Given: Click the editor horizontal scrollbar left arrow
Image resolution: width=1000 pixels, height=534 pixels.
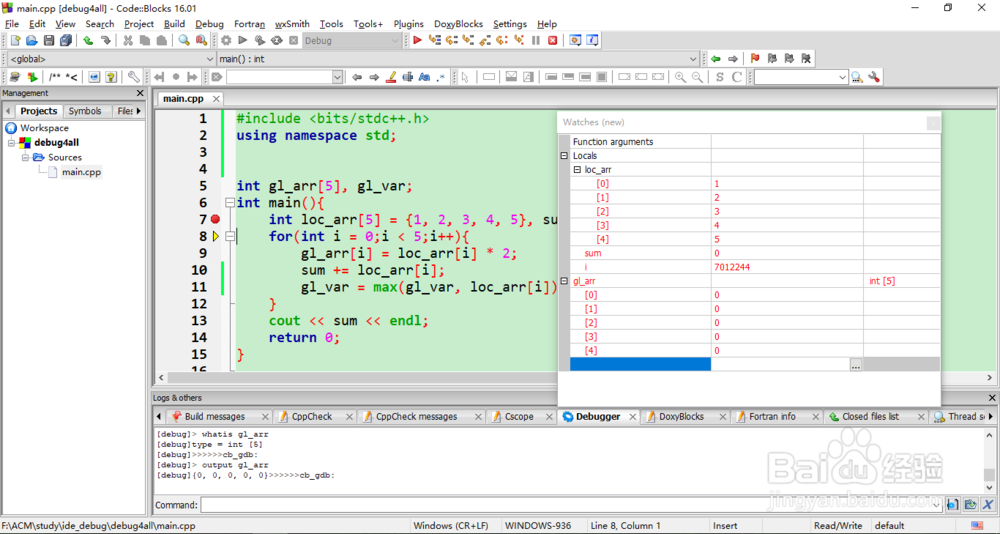Looking at the screenshot, I should (x=160, y=378).
